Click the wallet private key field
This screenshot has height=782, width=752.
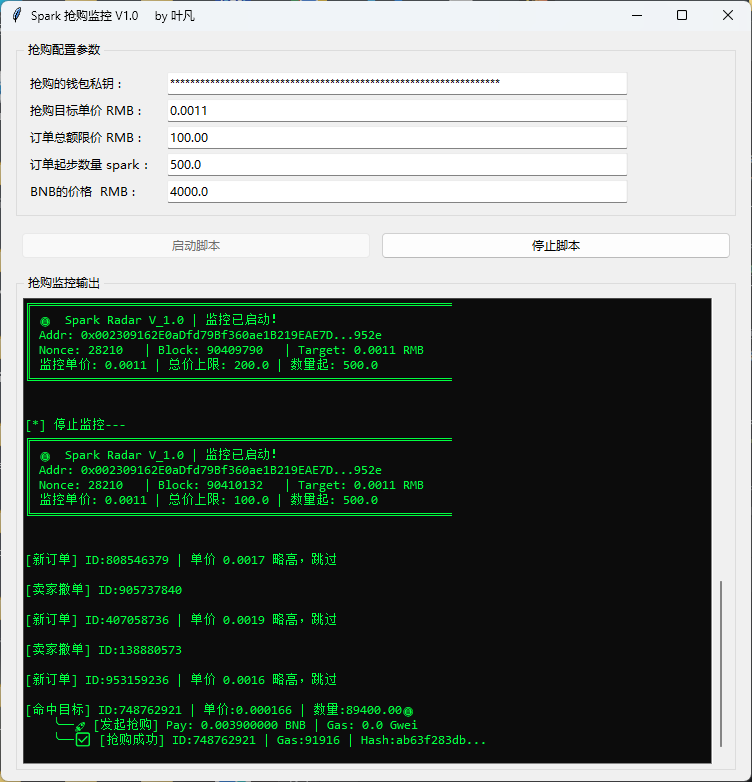(397, 83)
